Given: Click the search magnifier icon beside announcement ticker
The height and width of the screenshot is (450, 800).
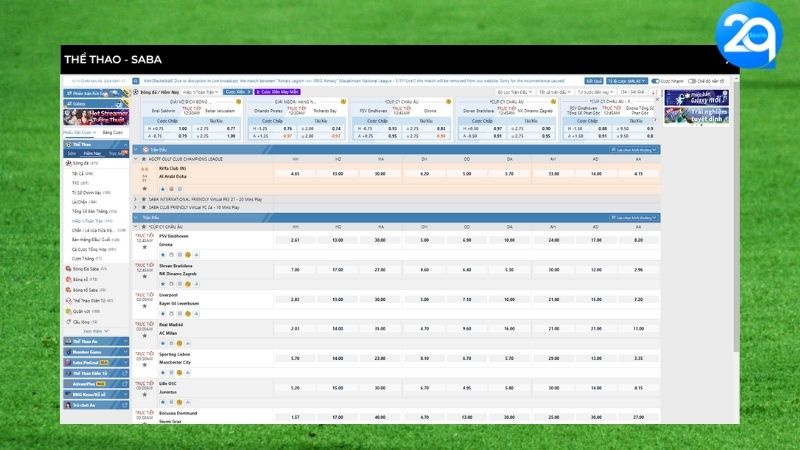Looking at the screenshot, I should pyautogui.click(x=136, y=81).
